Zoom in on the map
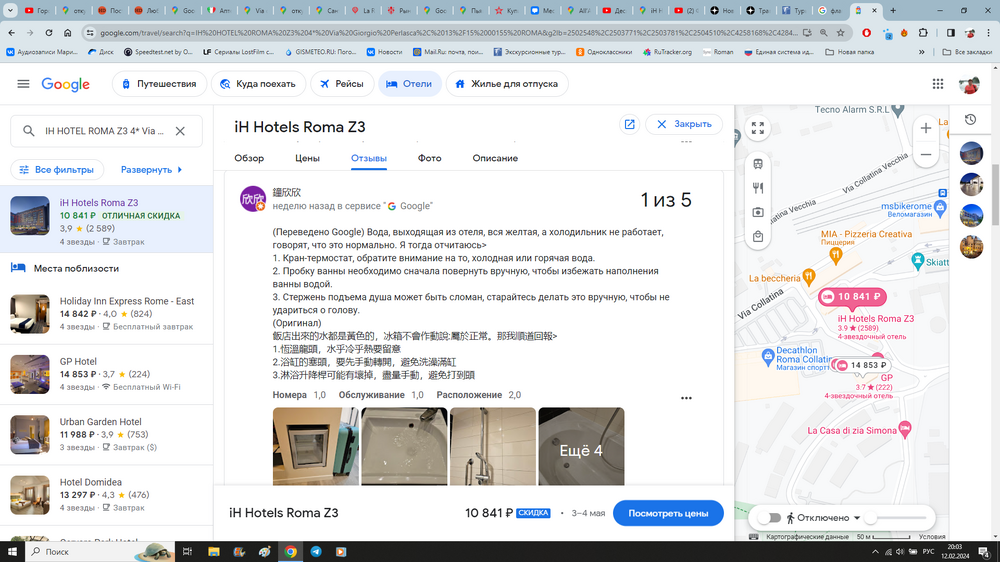 click(925, 128)
